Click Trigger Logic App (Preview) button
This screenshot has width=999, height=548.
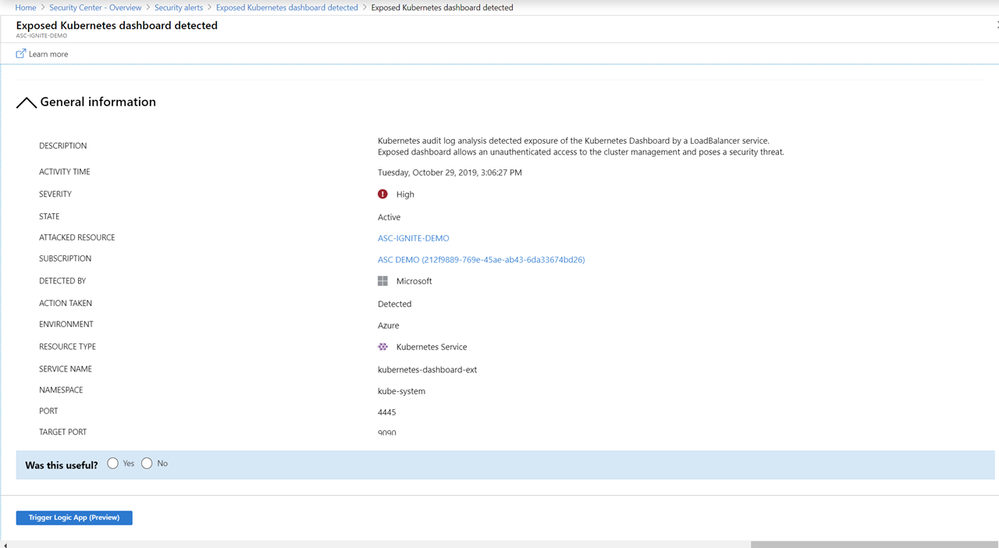74,517
